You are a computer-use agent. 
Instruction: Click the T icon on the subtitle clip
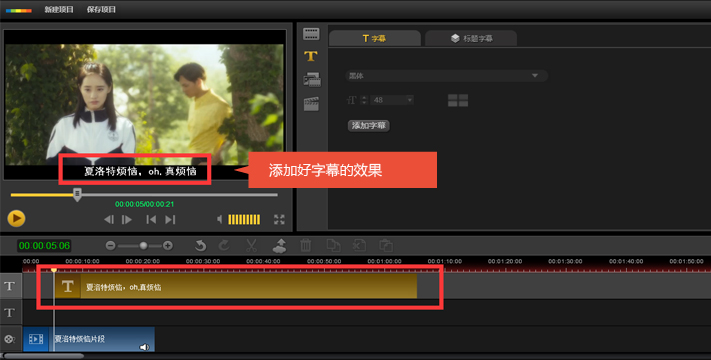(68, 286)
